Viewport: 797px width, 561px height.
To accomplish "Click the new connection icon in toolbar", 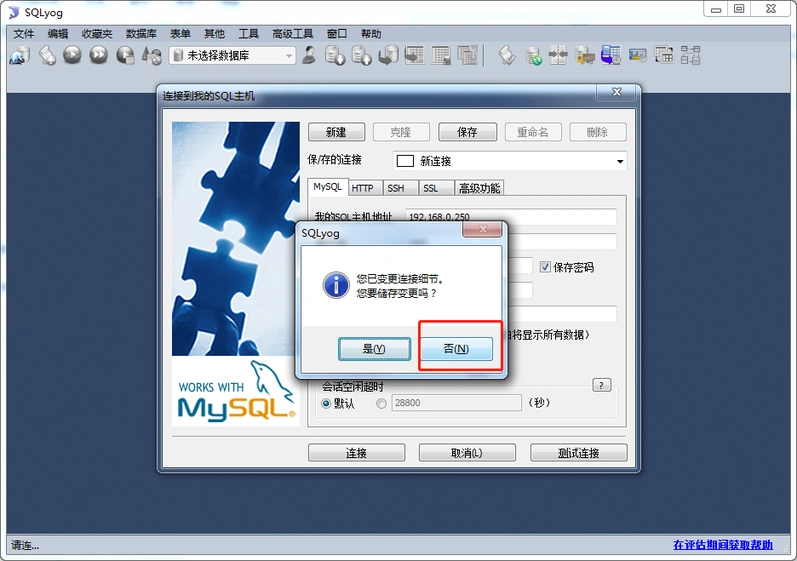I will (x=20, y=55).
